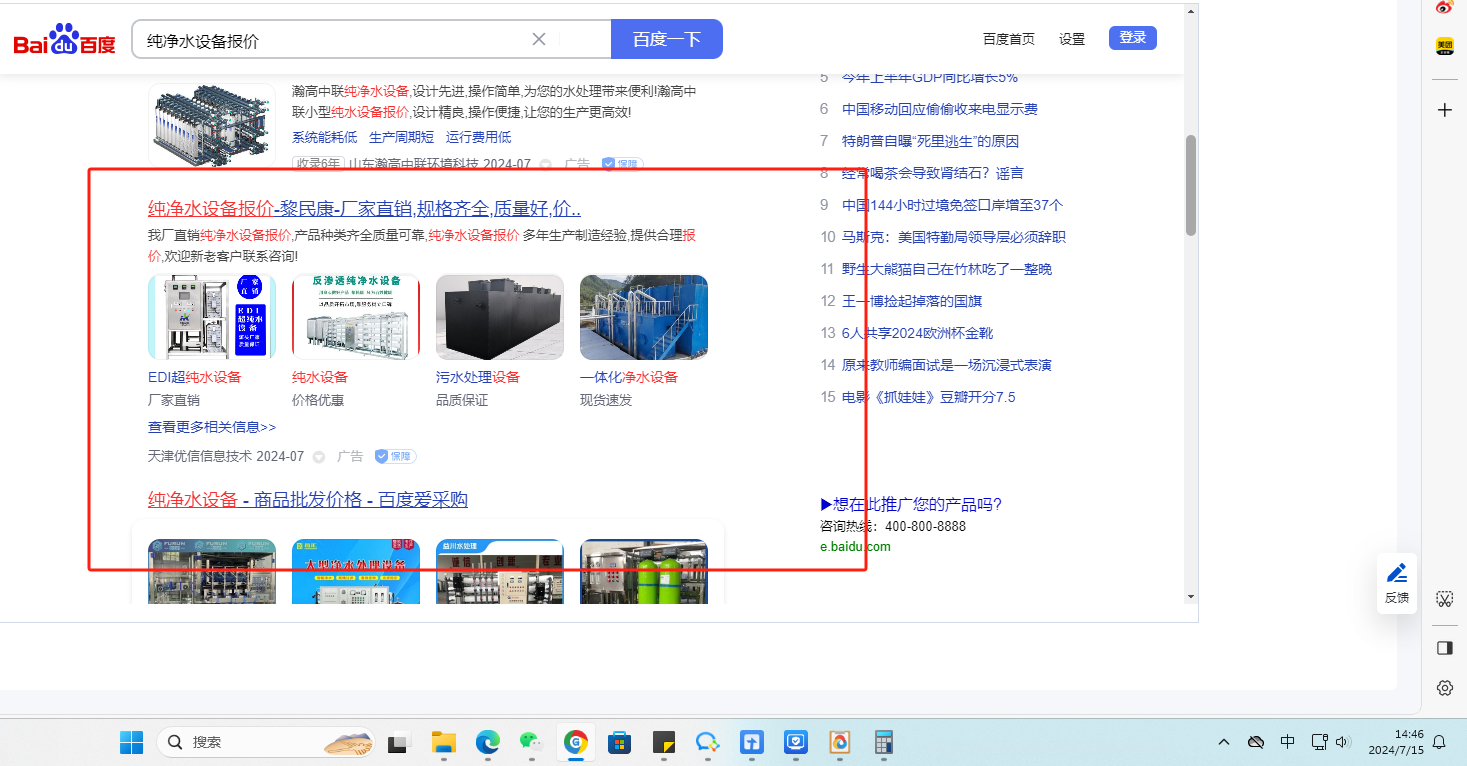This screenshot has width=1467, height=766.
Task: Open Meituan from the browser sidebar
Action: coord(1444,46)
